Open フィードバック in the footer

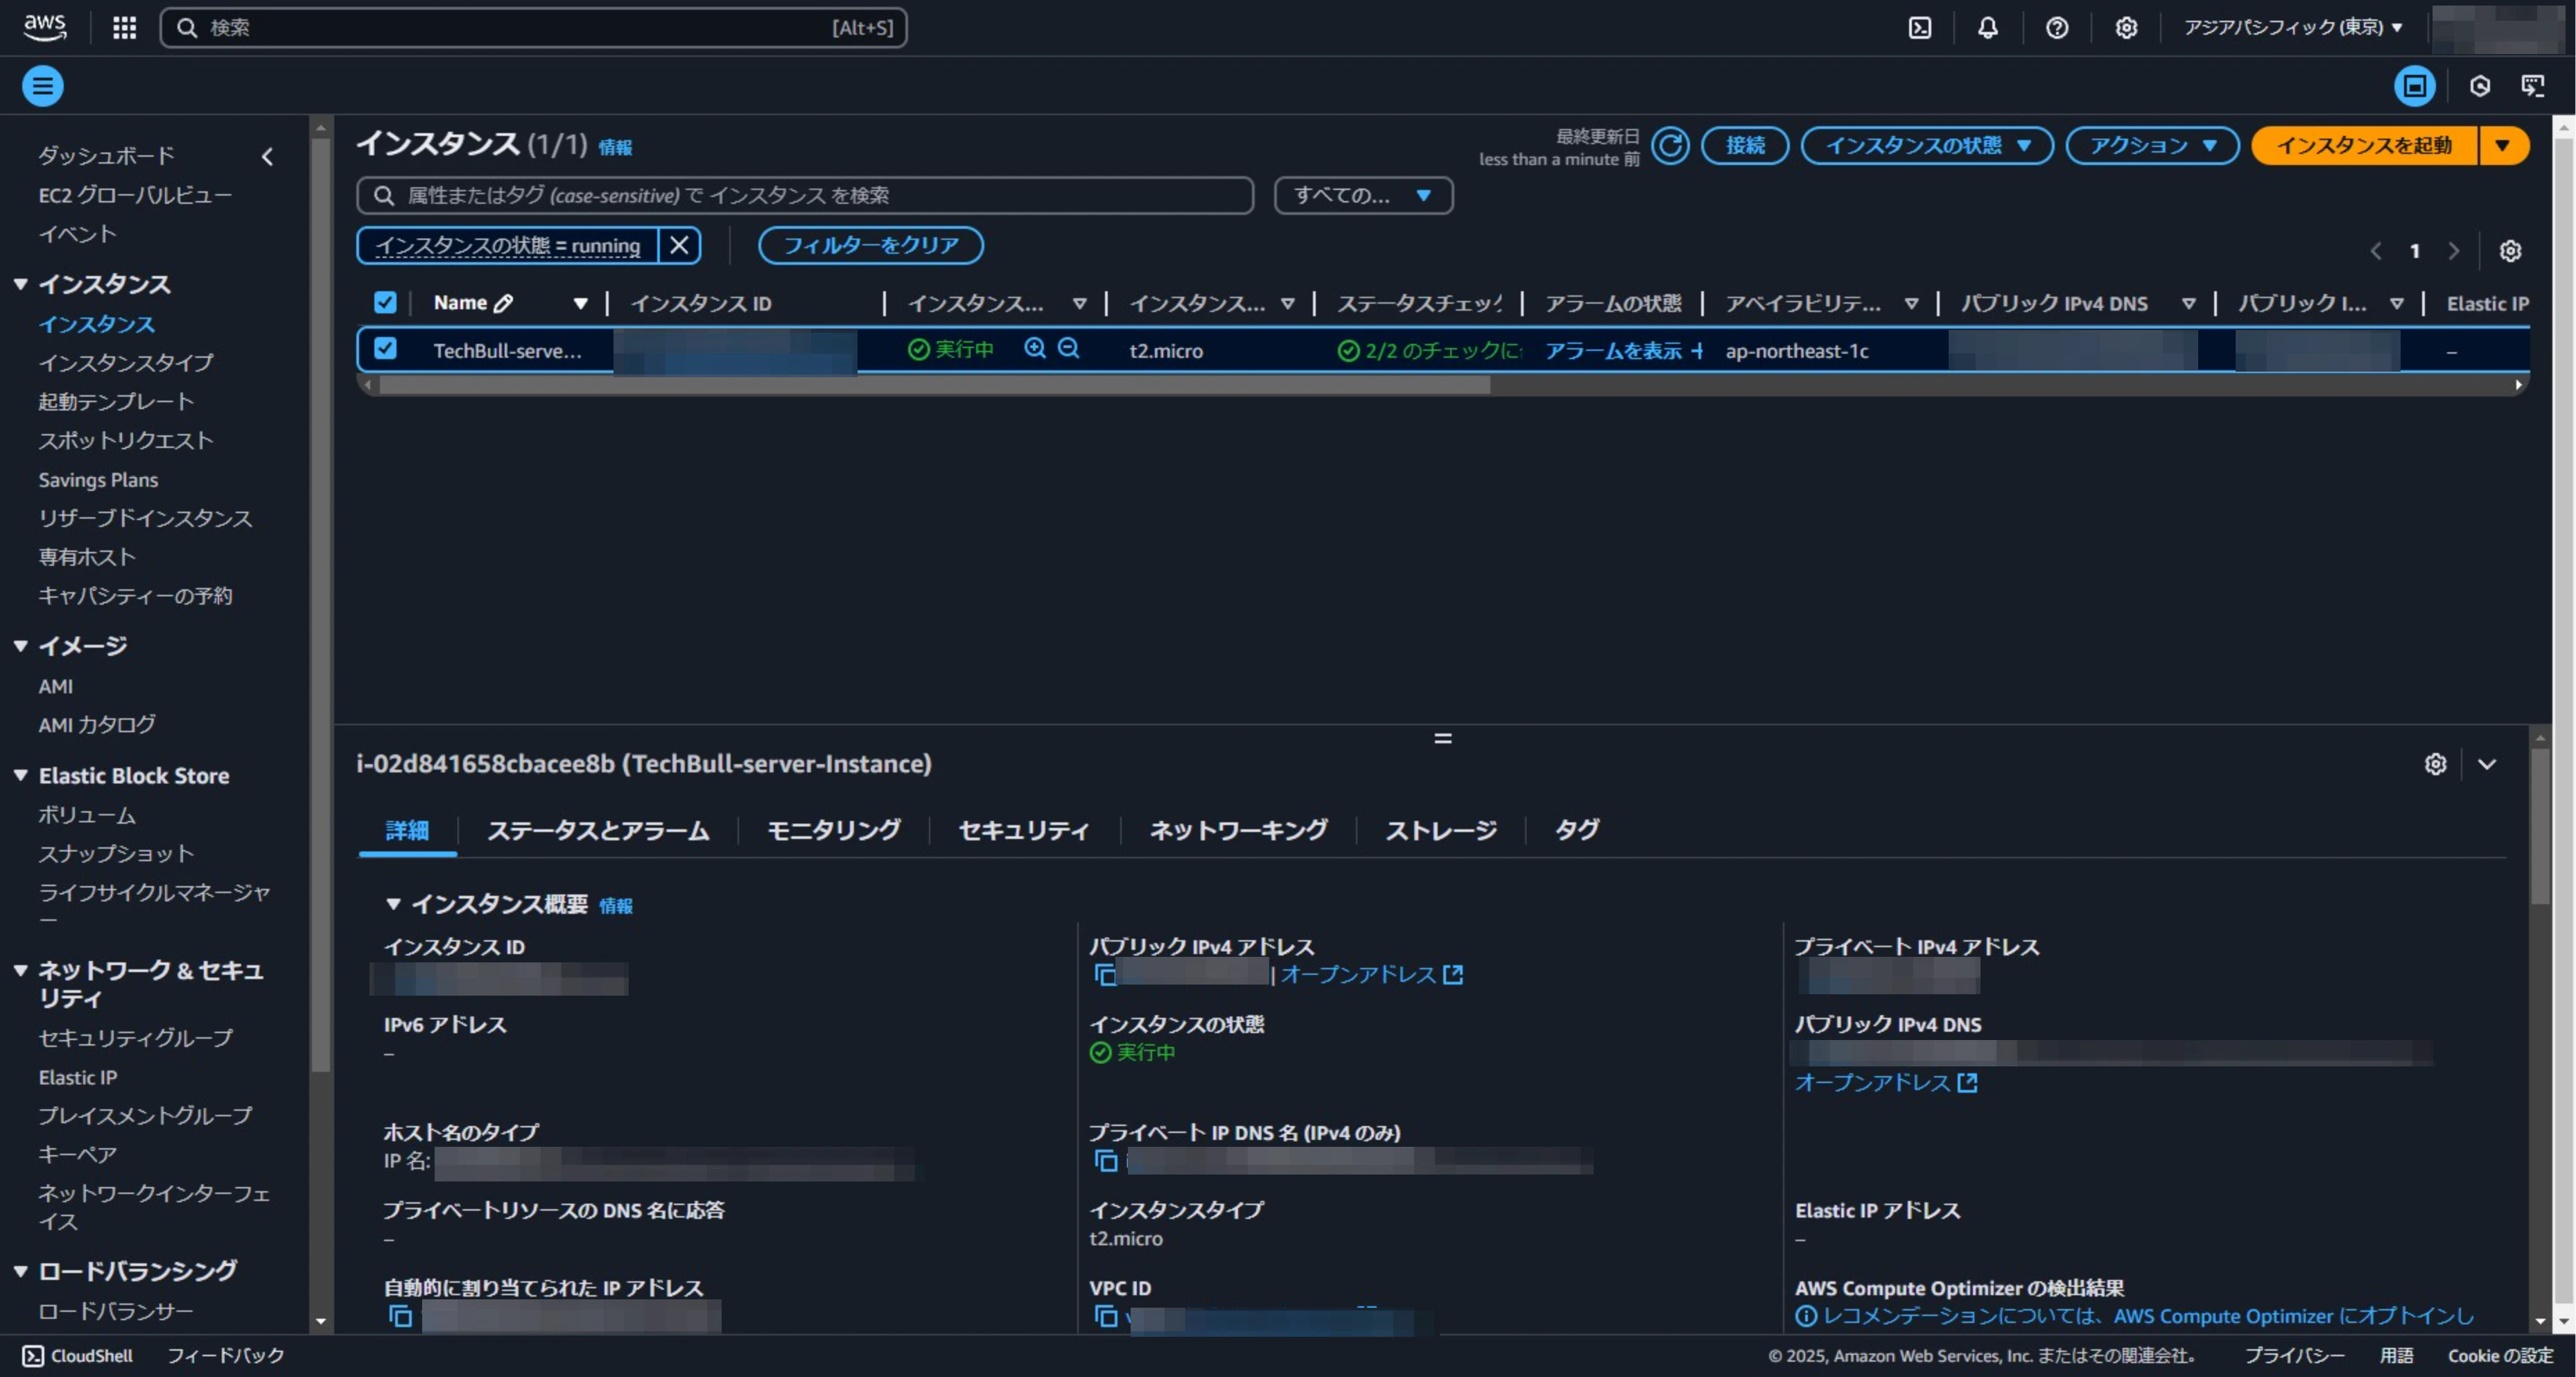click(226, 1355)
